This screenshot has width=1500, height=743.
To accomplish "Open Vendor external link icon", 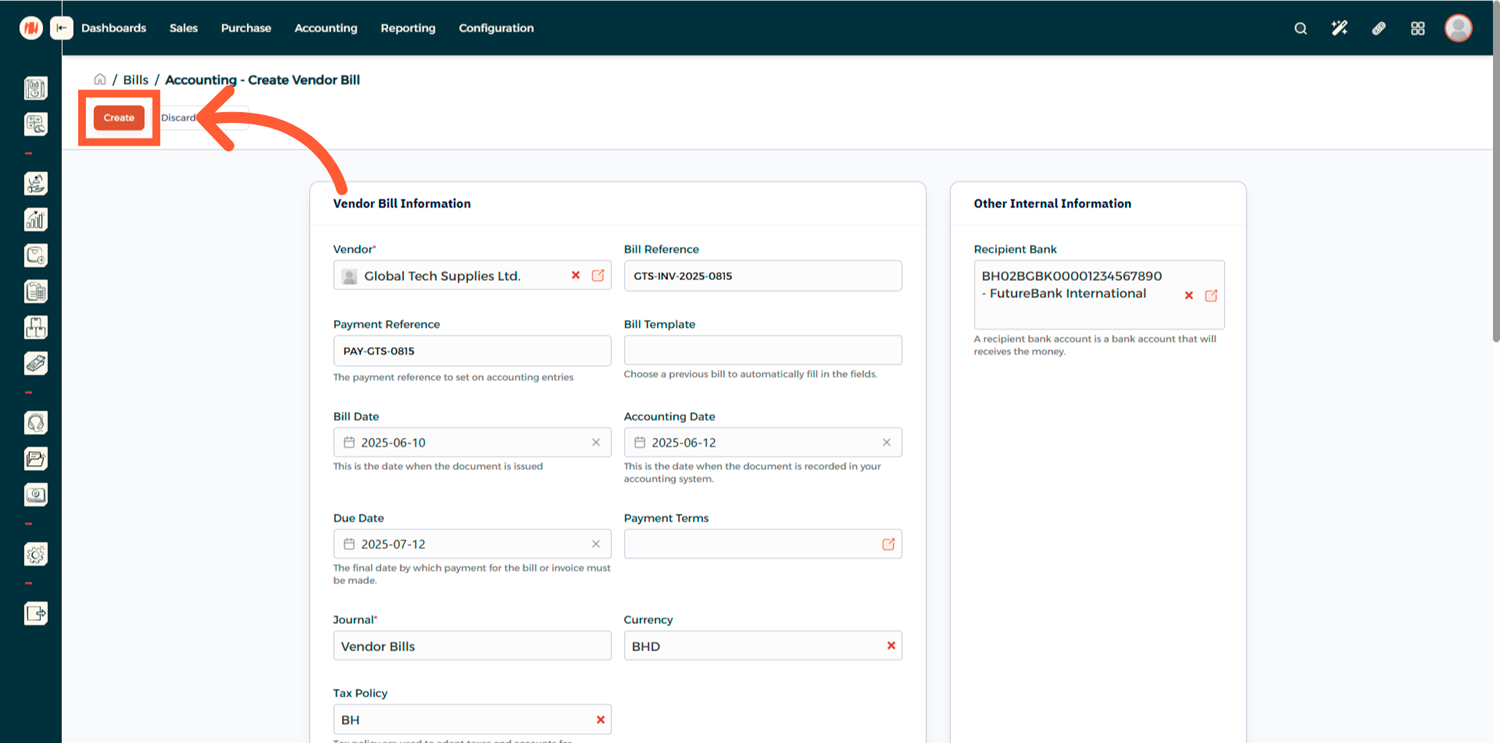I will pyautogui.click(x=598, y=275).
